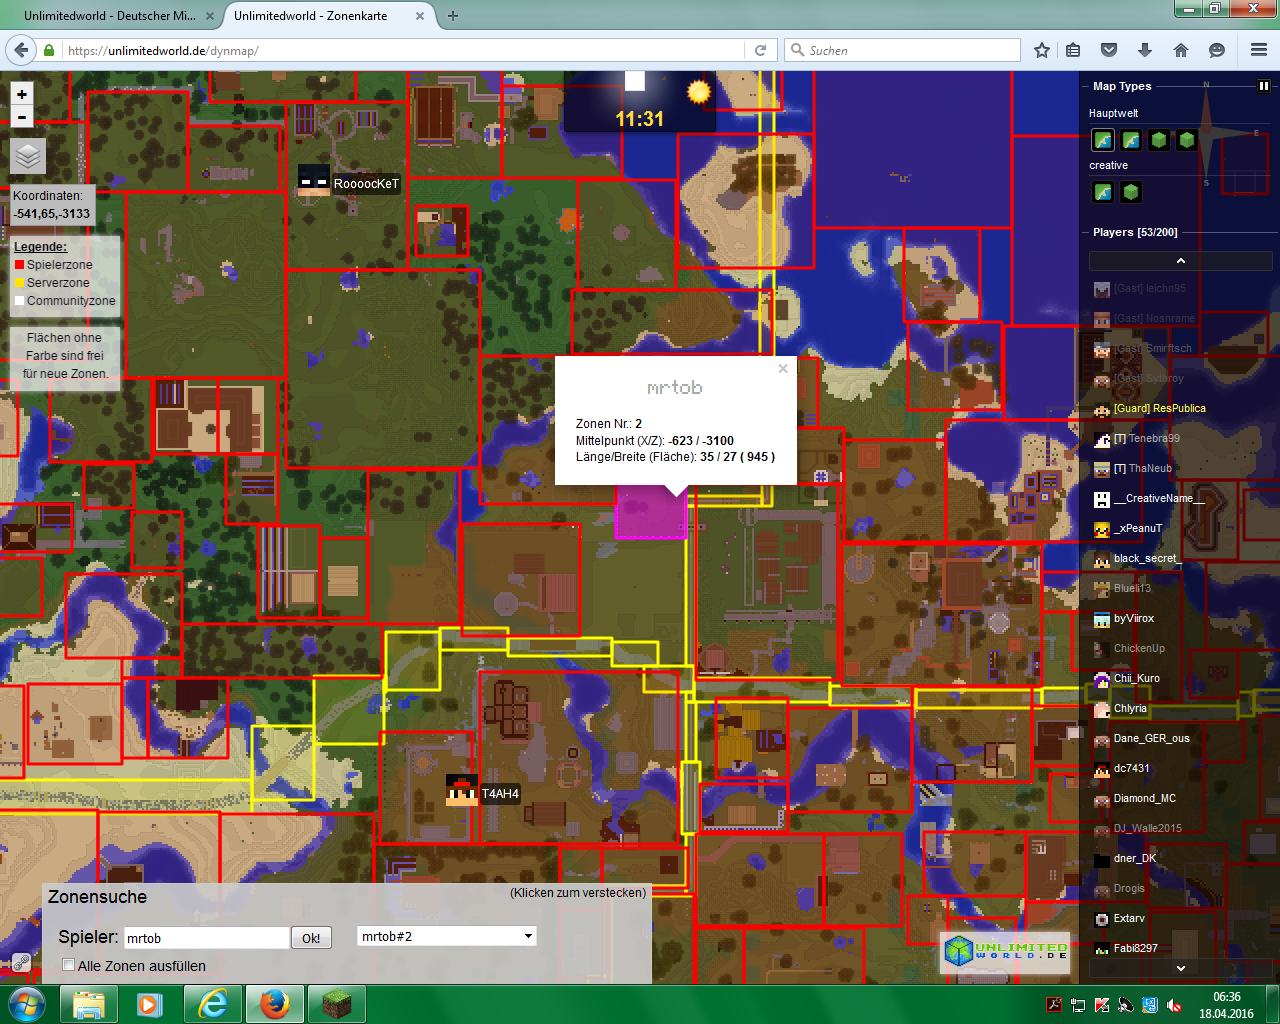Viewport: 1280px width, 1024px height.
Task: Click the link icon at the map's bottom-left
Action: [21, 963]
